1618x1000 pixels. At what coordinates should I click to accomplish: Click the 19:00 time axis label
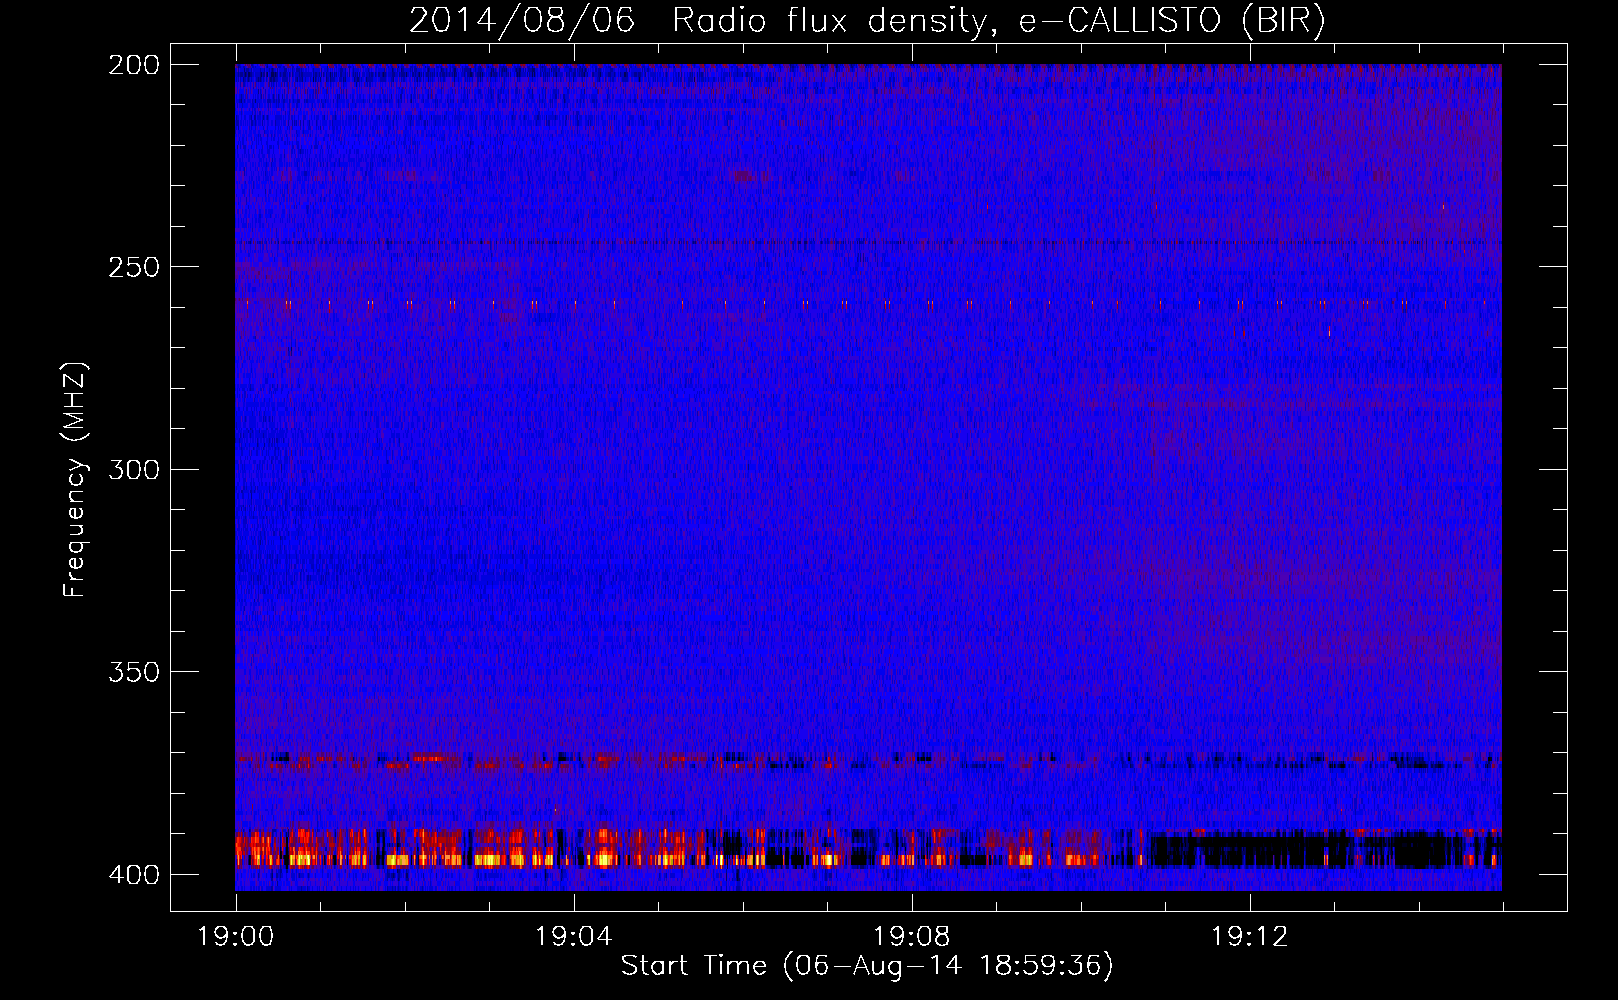tap(236, 937)
